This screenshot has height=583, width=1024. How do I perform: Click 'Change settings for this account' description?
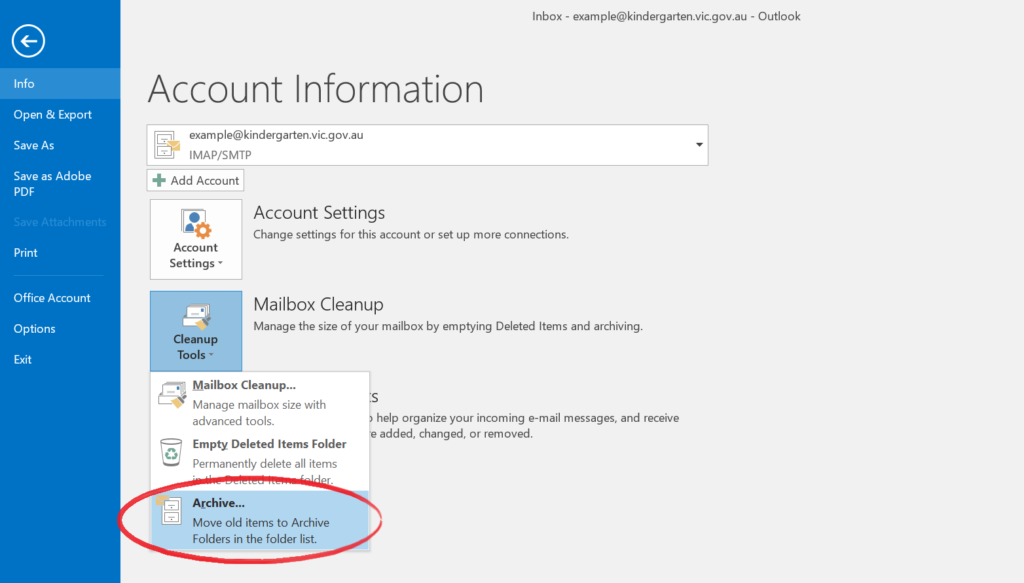click(411, 234)
